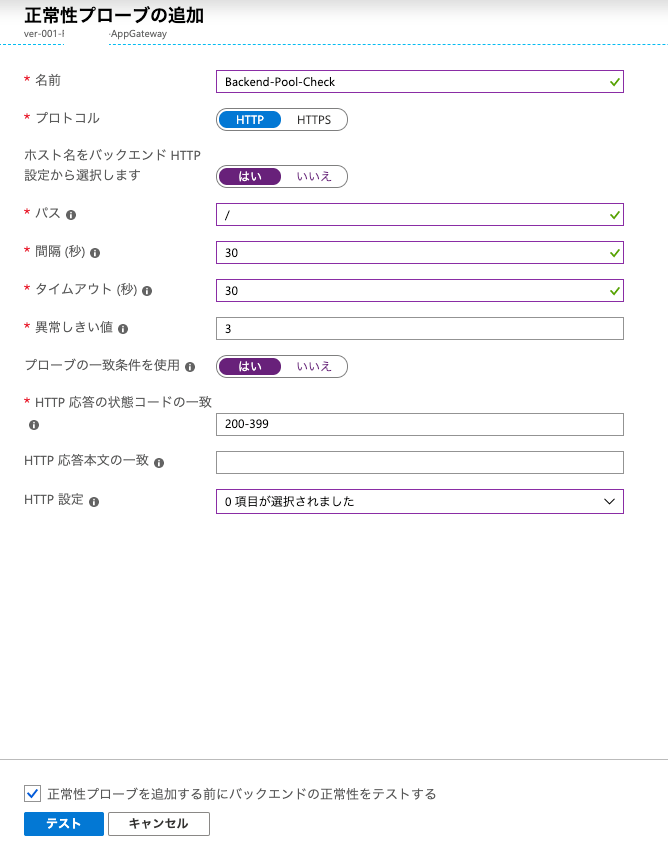Click the テスト button
Image resolution: width=668 pixels, height=845 pixels.
64,823
